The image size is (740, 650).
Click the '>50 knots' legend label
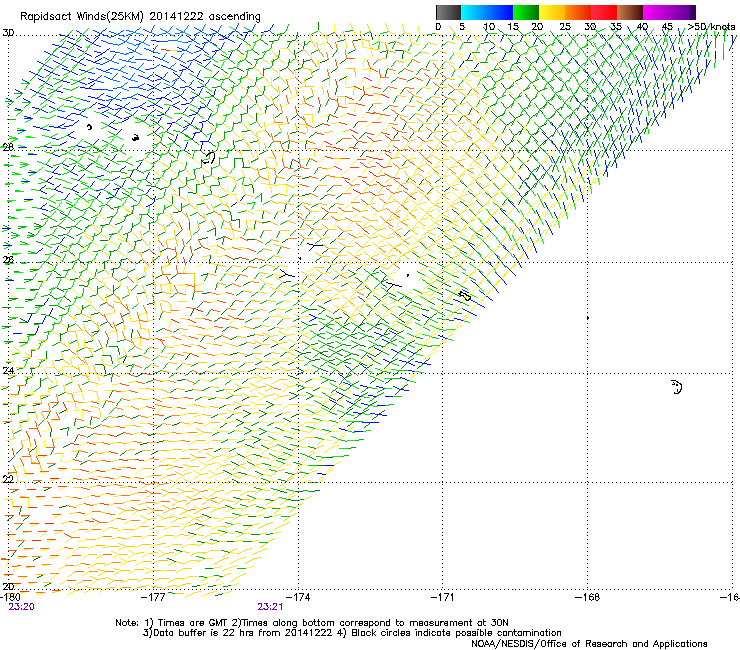[711, 26]
